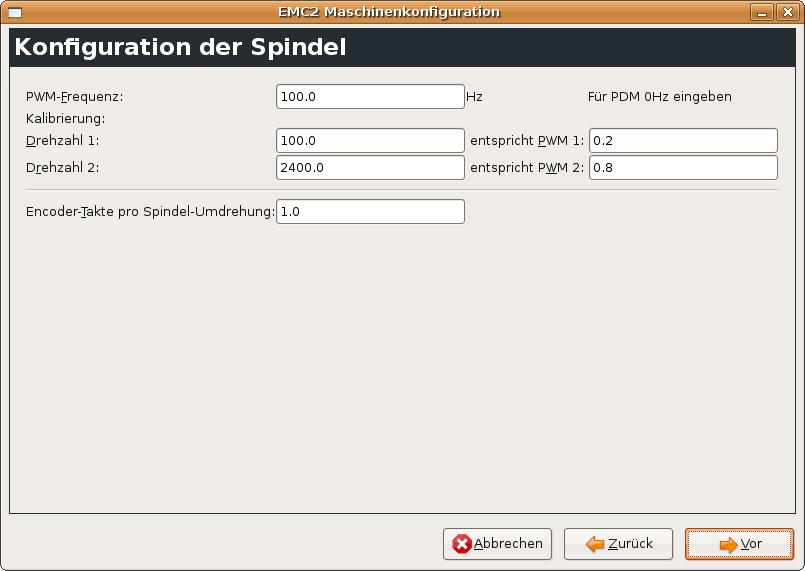The width and height of the screenshot is (805, 571).
Task: Click the 'entspricht PWM 2:' label
Action: (x=527, y=168)
